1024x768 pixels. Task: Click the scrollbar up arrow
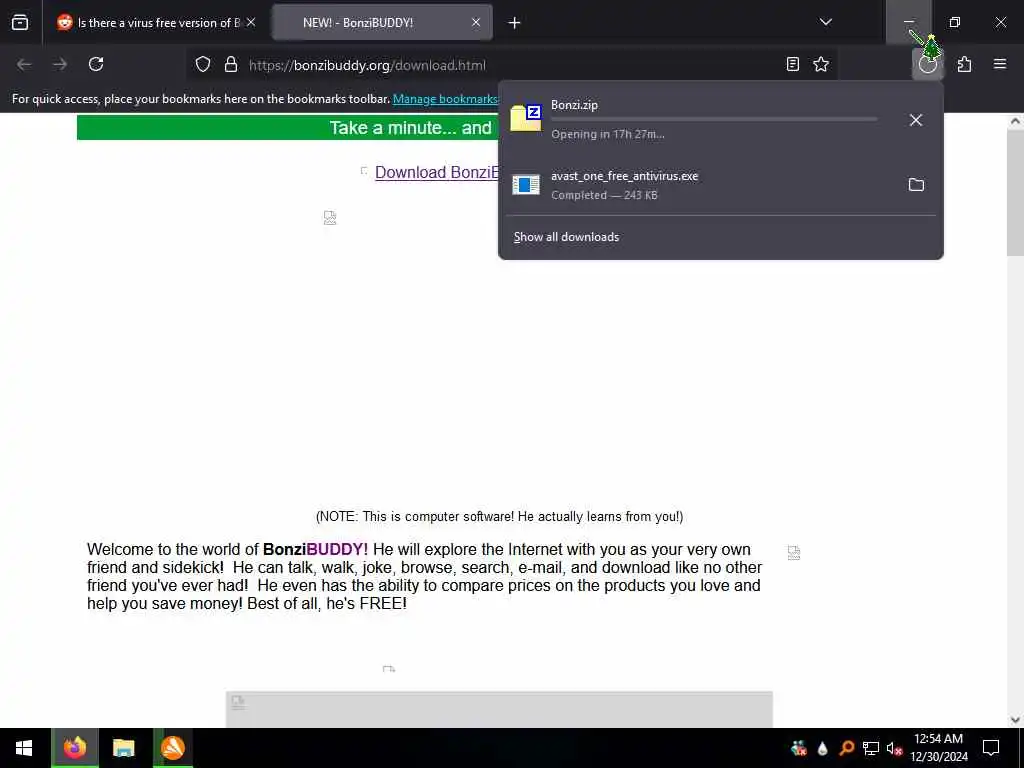(1015, 121)
